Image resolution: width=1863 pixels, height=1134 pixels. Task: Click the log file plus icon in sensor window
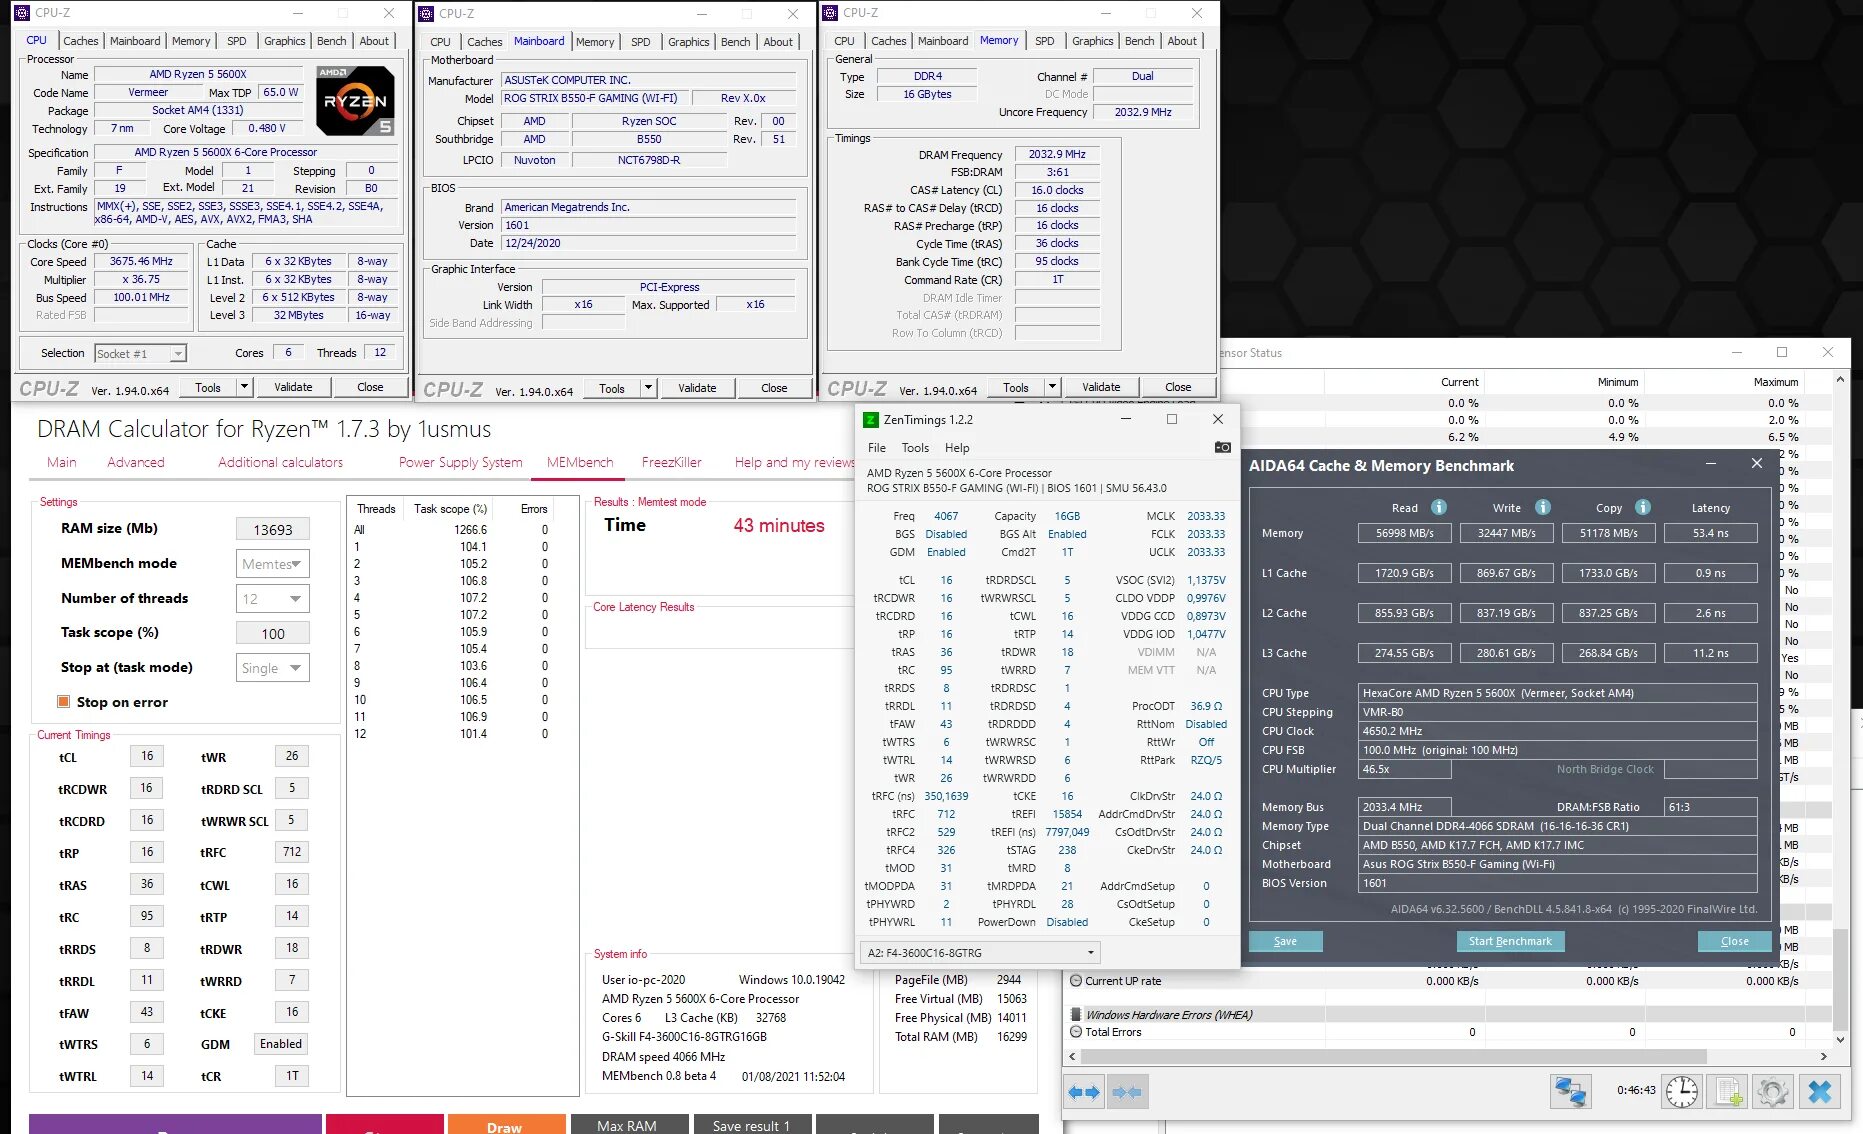pos(1728,1092)
